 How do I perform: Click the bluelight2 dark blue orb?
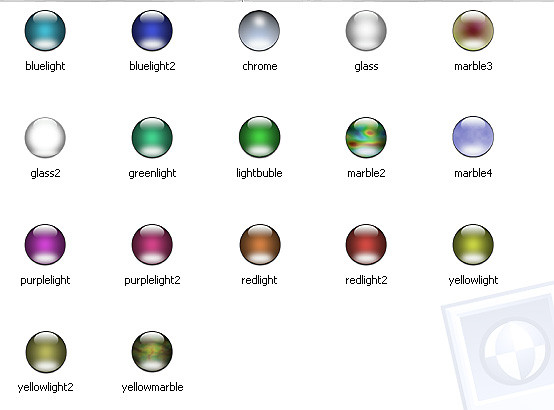[152, 30]
